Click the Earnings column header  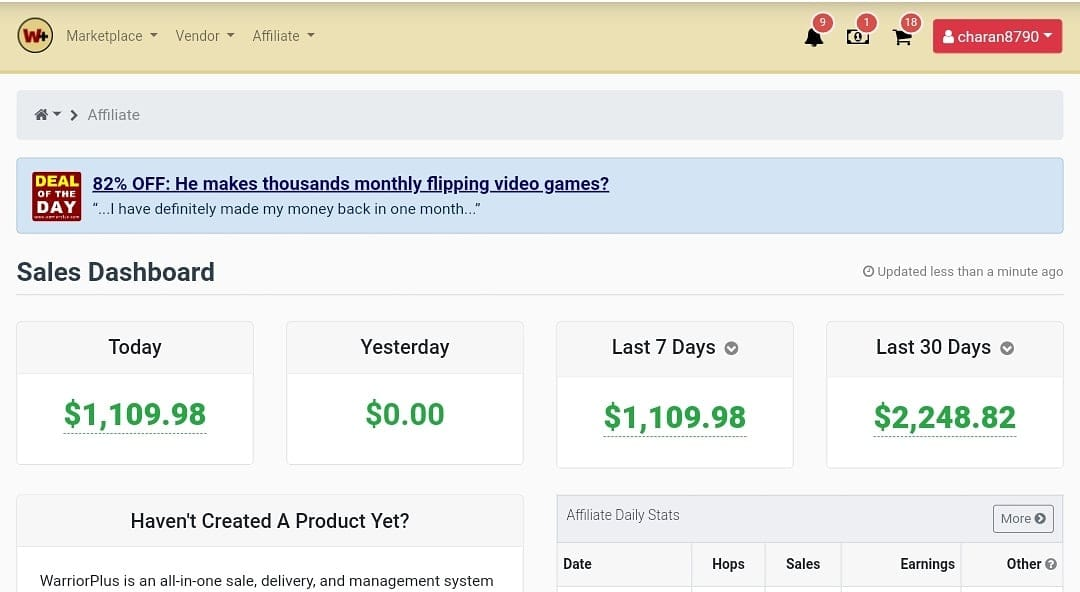coord(927,564)
